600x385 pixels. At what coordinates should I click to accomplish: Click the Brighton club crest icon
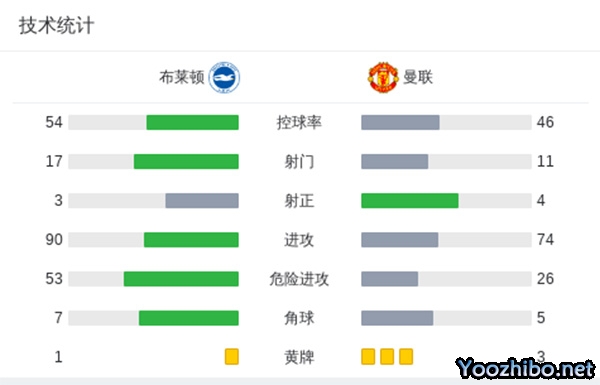224,77
